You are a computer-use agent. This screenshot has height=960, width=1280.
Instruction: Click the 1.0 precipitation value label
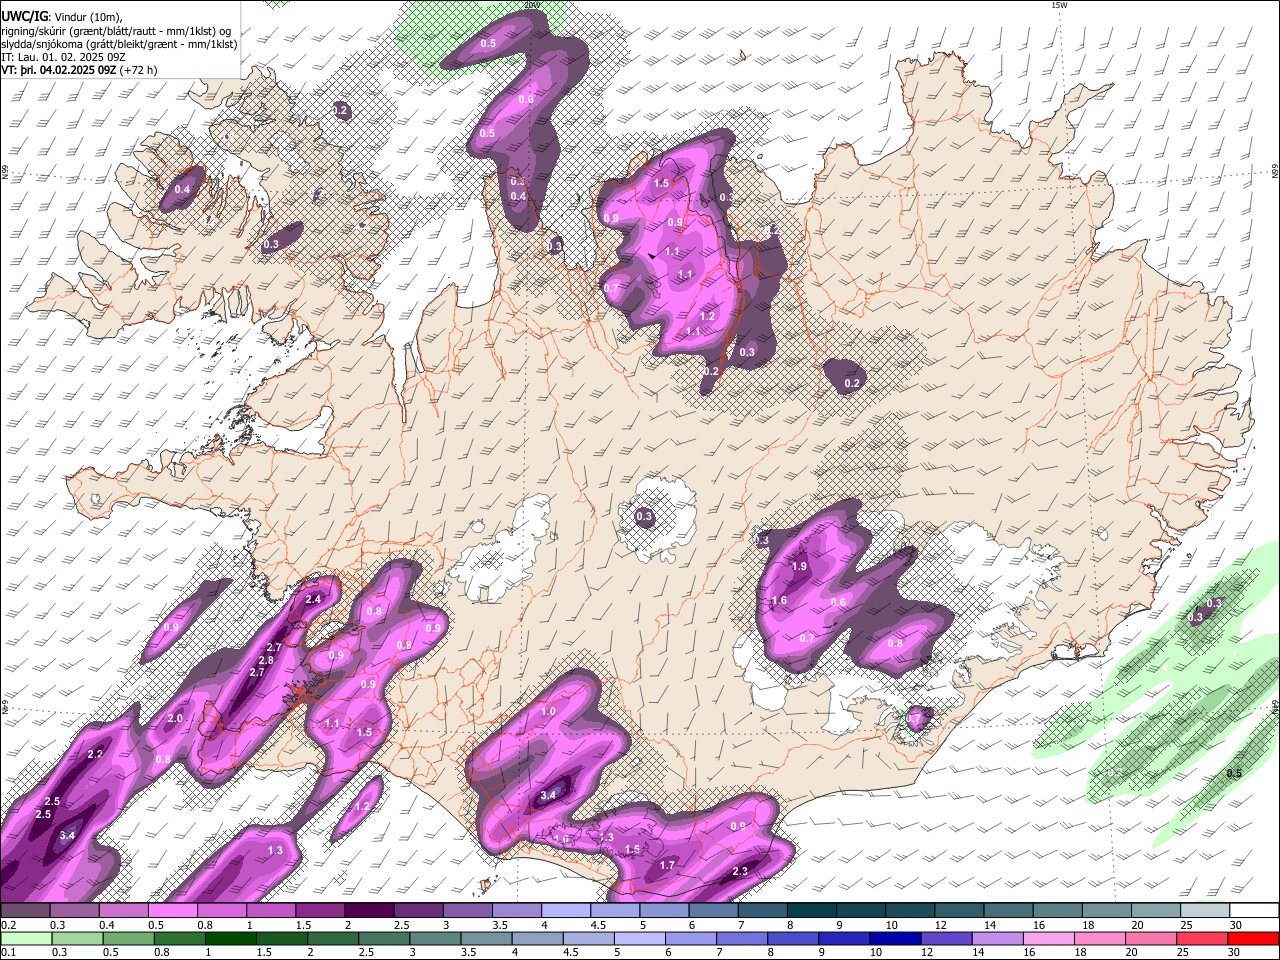click(548, 711)
